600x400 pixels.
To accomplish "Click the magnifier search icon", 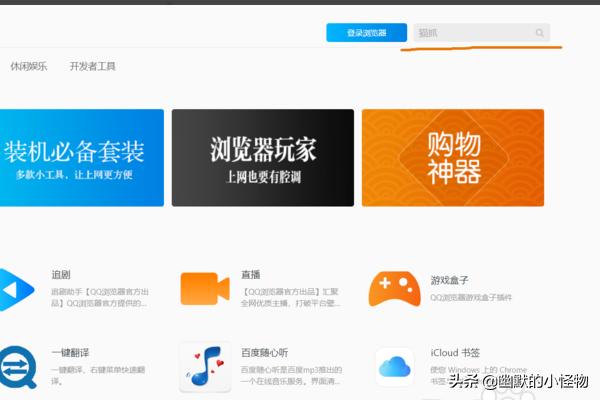I will (x=539, y=33).
